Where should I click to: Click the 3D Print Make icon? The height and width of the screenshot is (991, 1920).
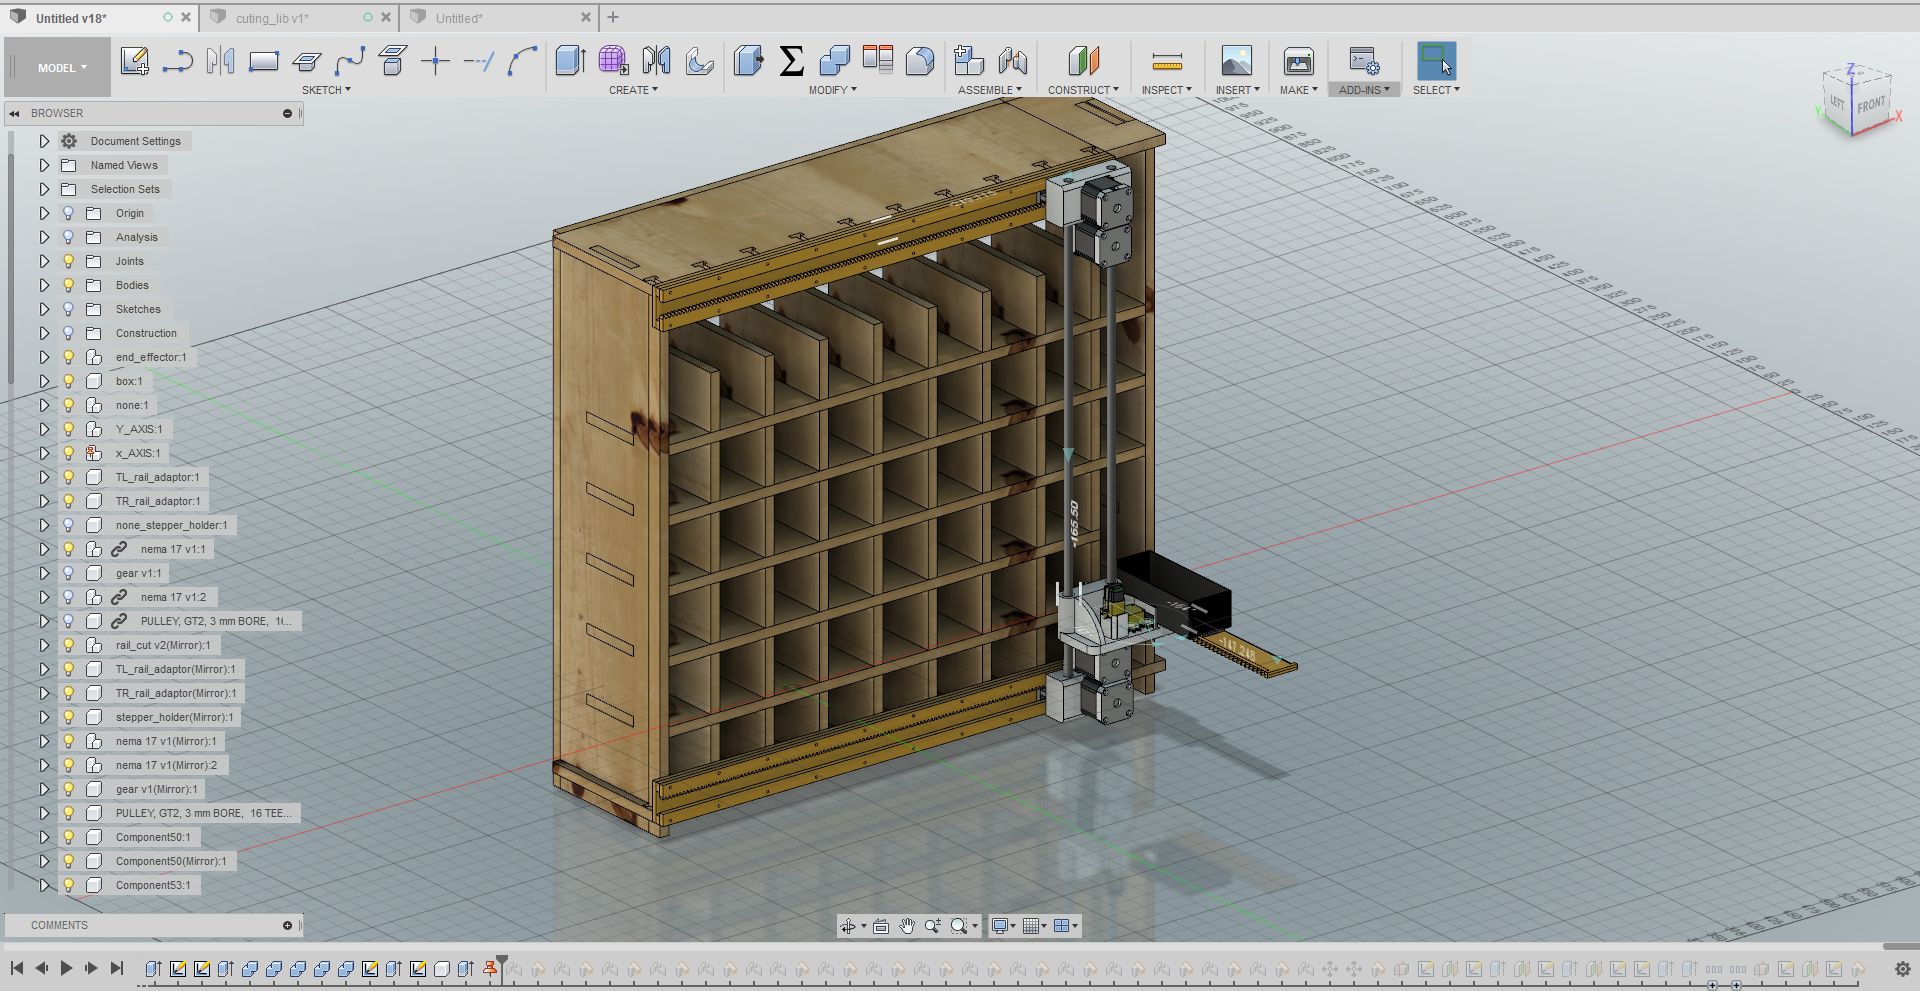point(1298,62)
